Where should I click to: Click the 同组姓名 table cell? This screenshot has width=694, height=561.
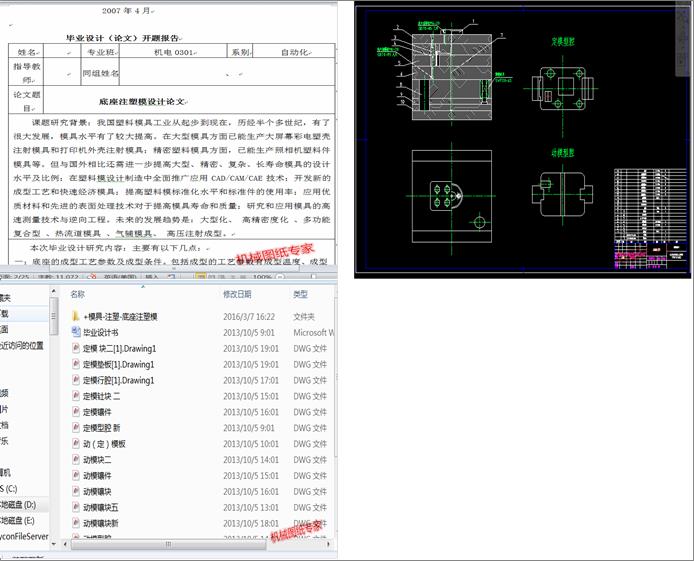click(100, 73)
